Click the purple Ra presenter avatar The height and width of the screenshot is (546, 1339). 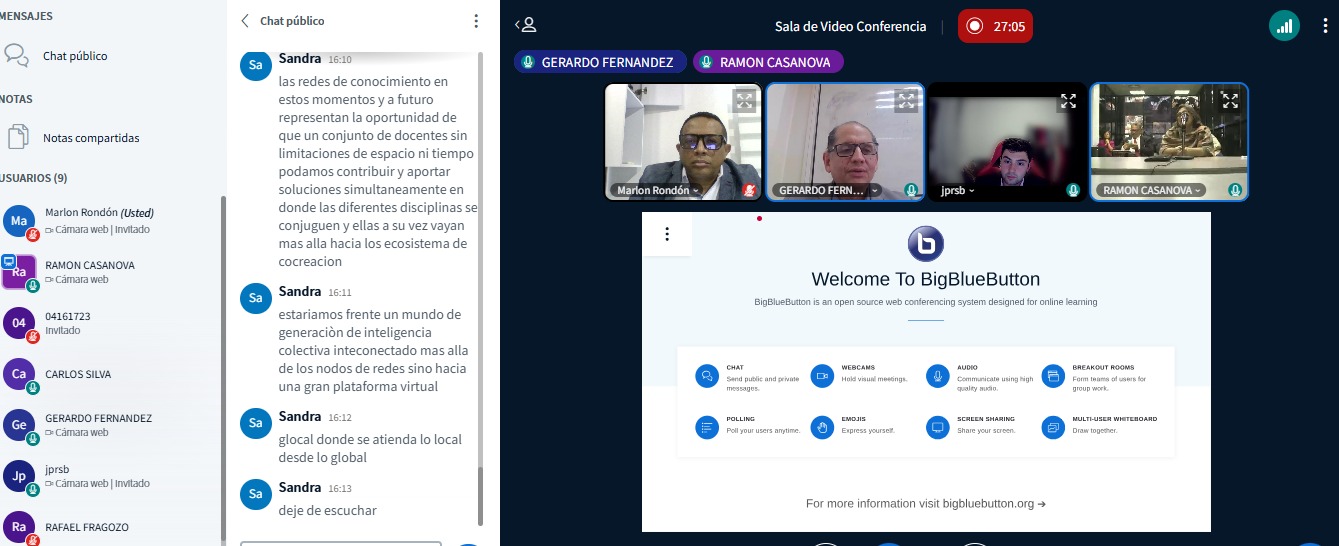point(19,272)
